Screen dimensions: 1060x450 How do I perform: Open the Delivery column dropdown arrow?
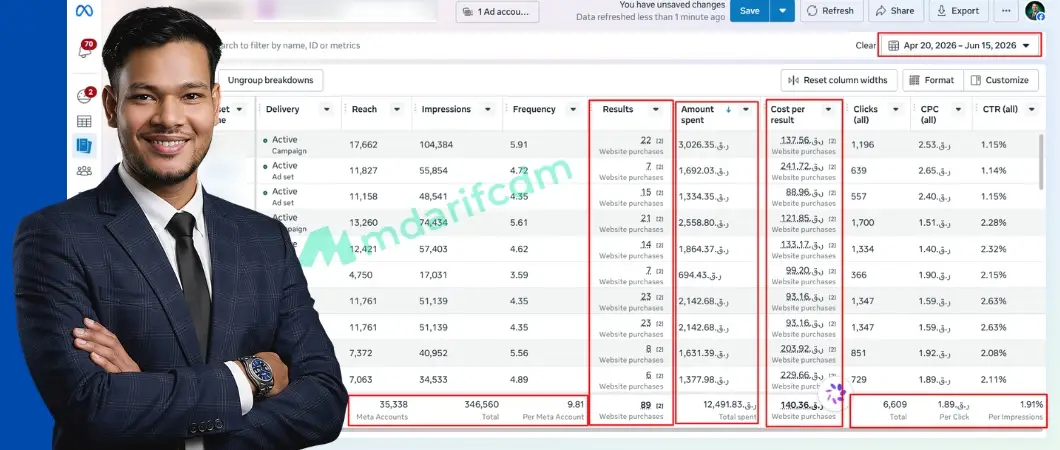click(327, 109)
